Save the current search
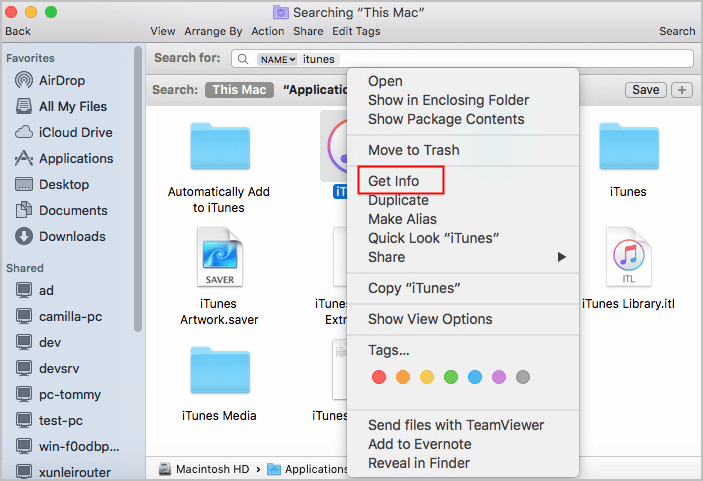 click(646, 90)
